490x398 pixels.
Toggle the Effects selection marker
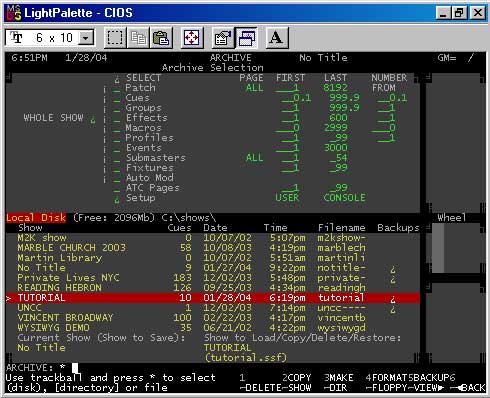click(116, 118)
